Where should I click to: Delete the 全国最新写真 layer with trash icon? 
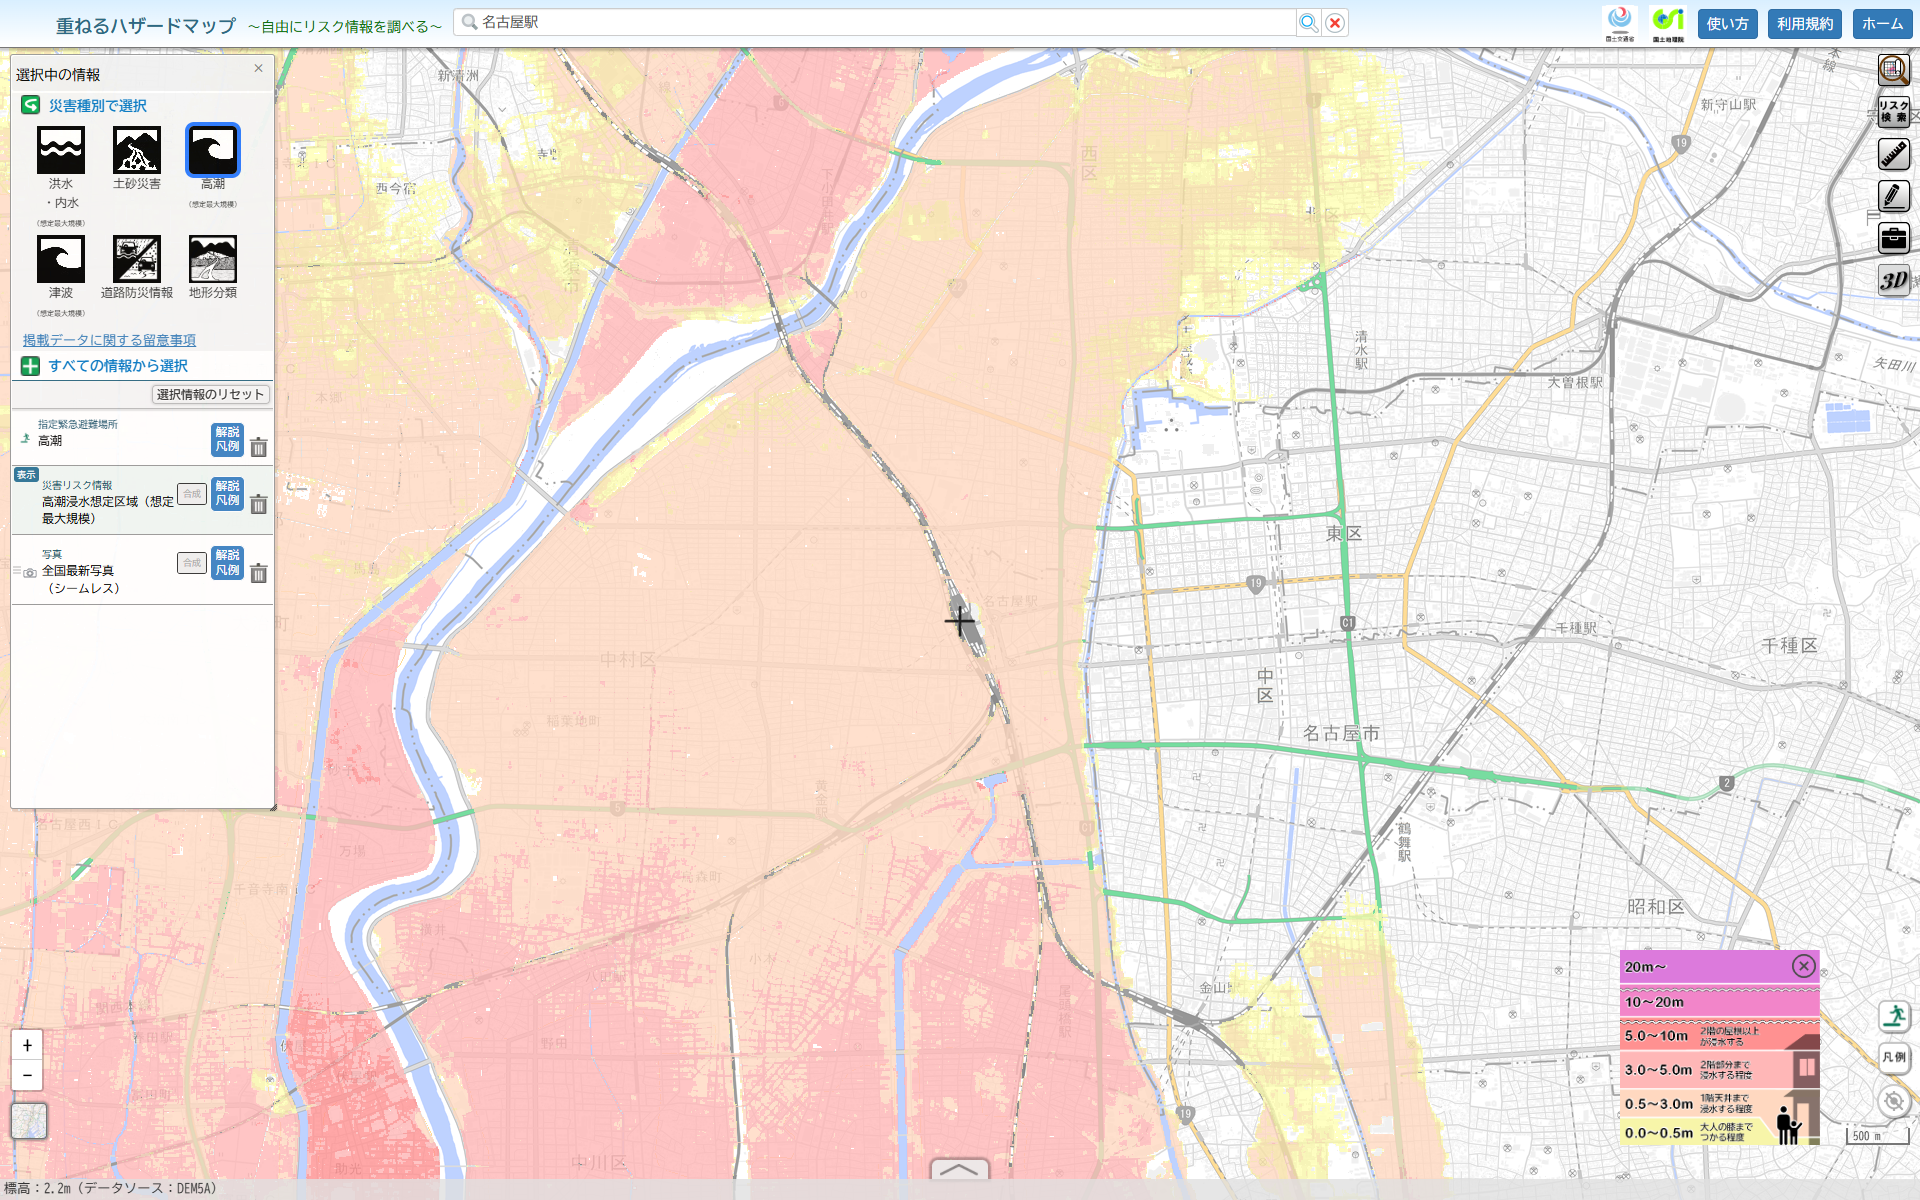click(259, 573)
